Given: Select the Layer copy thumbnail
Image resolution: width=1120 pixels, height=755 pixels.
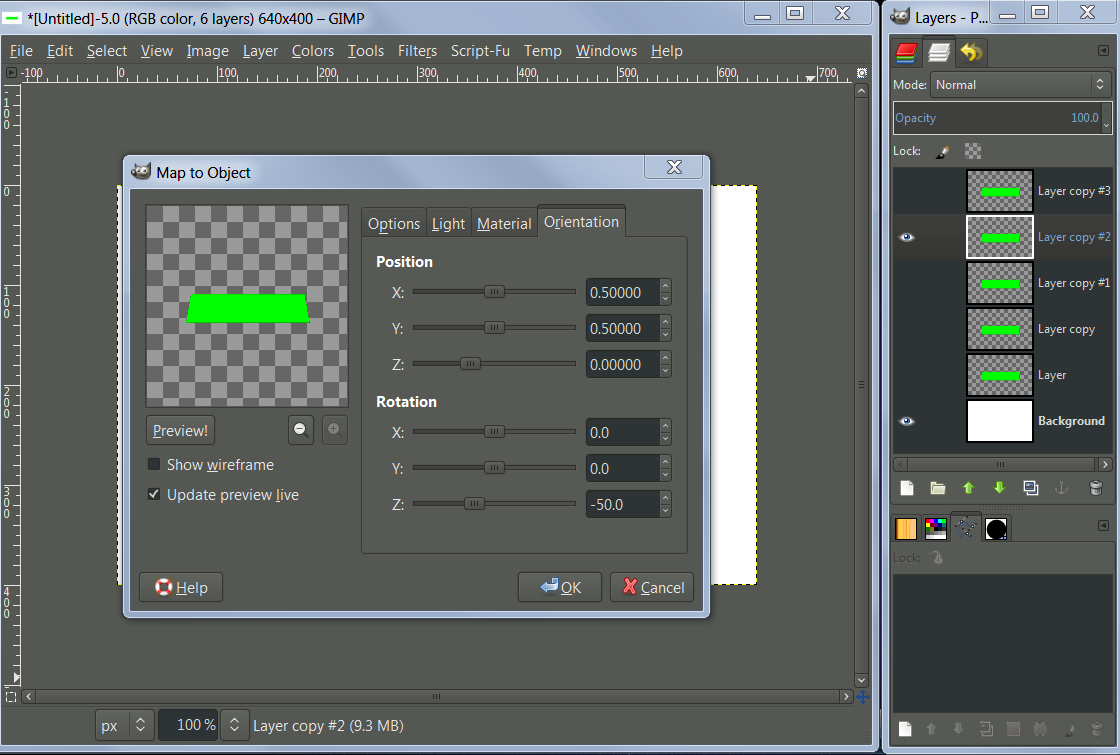Looking at the screenshot, I should click(999, 329).
